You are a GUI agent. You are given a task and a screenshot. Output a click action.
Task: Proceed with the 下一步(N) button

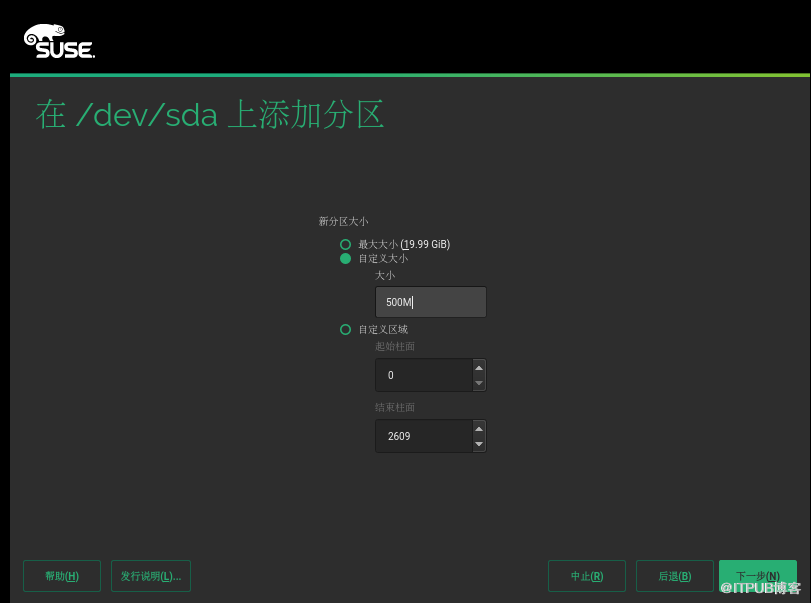757,575
